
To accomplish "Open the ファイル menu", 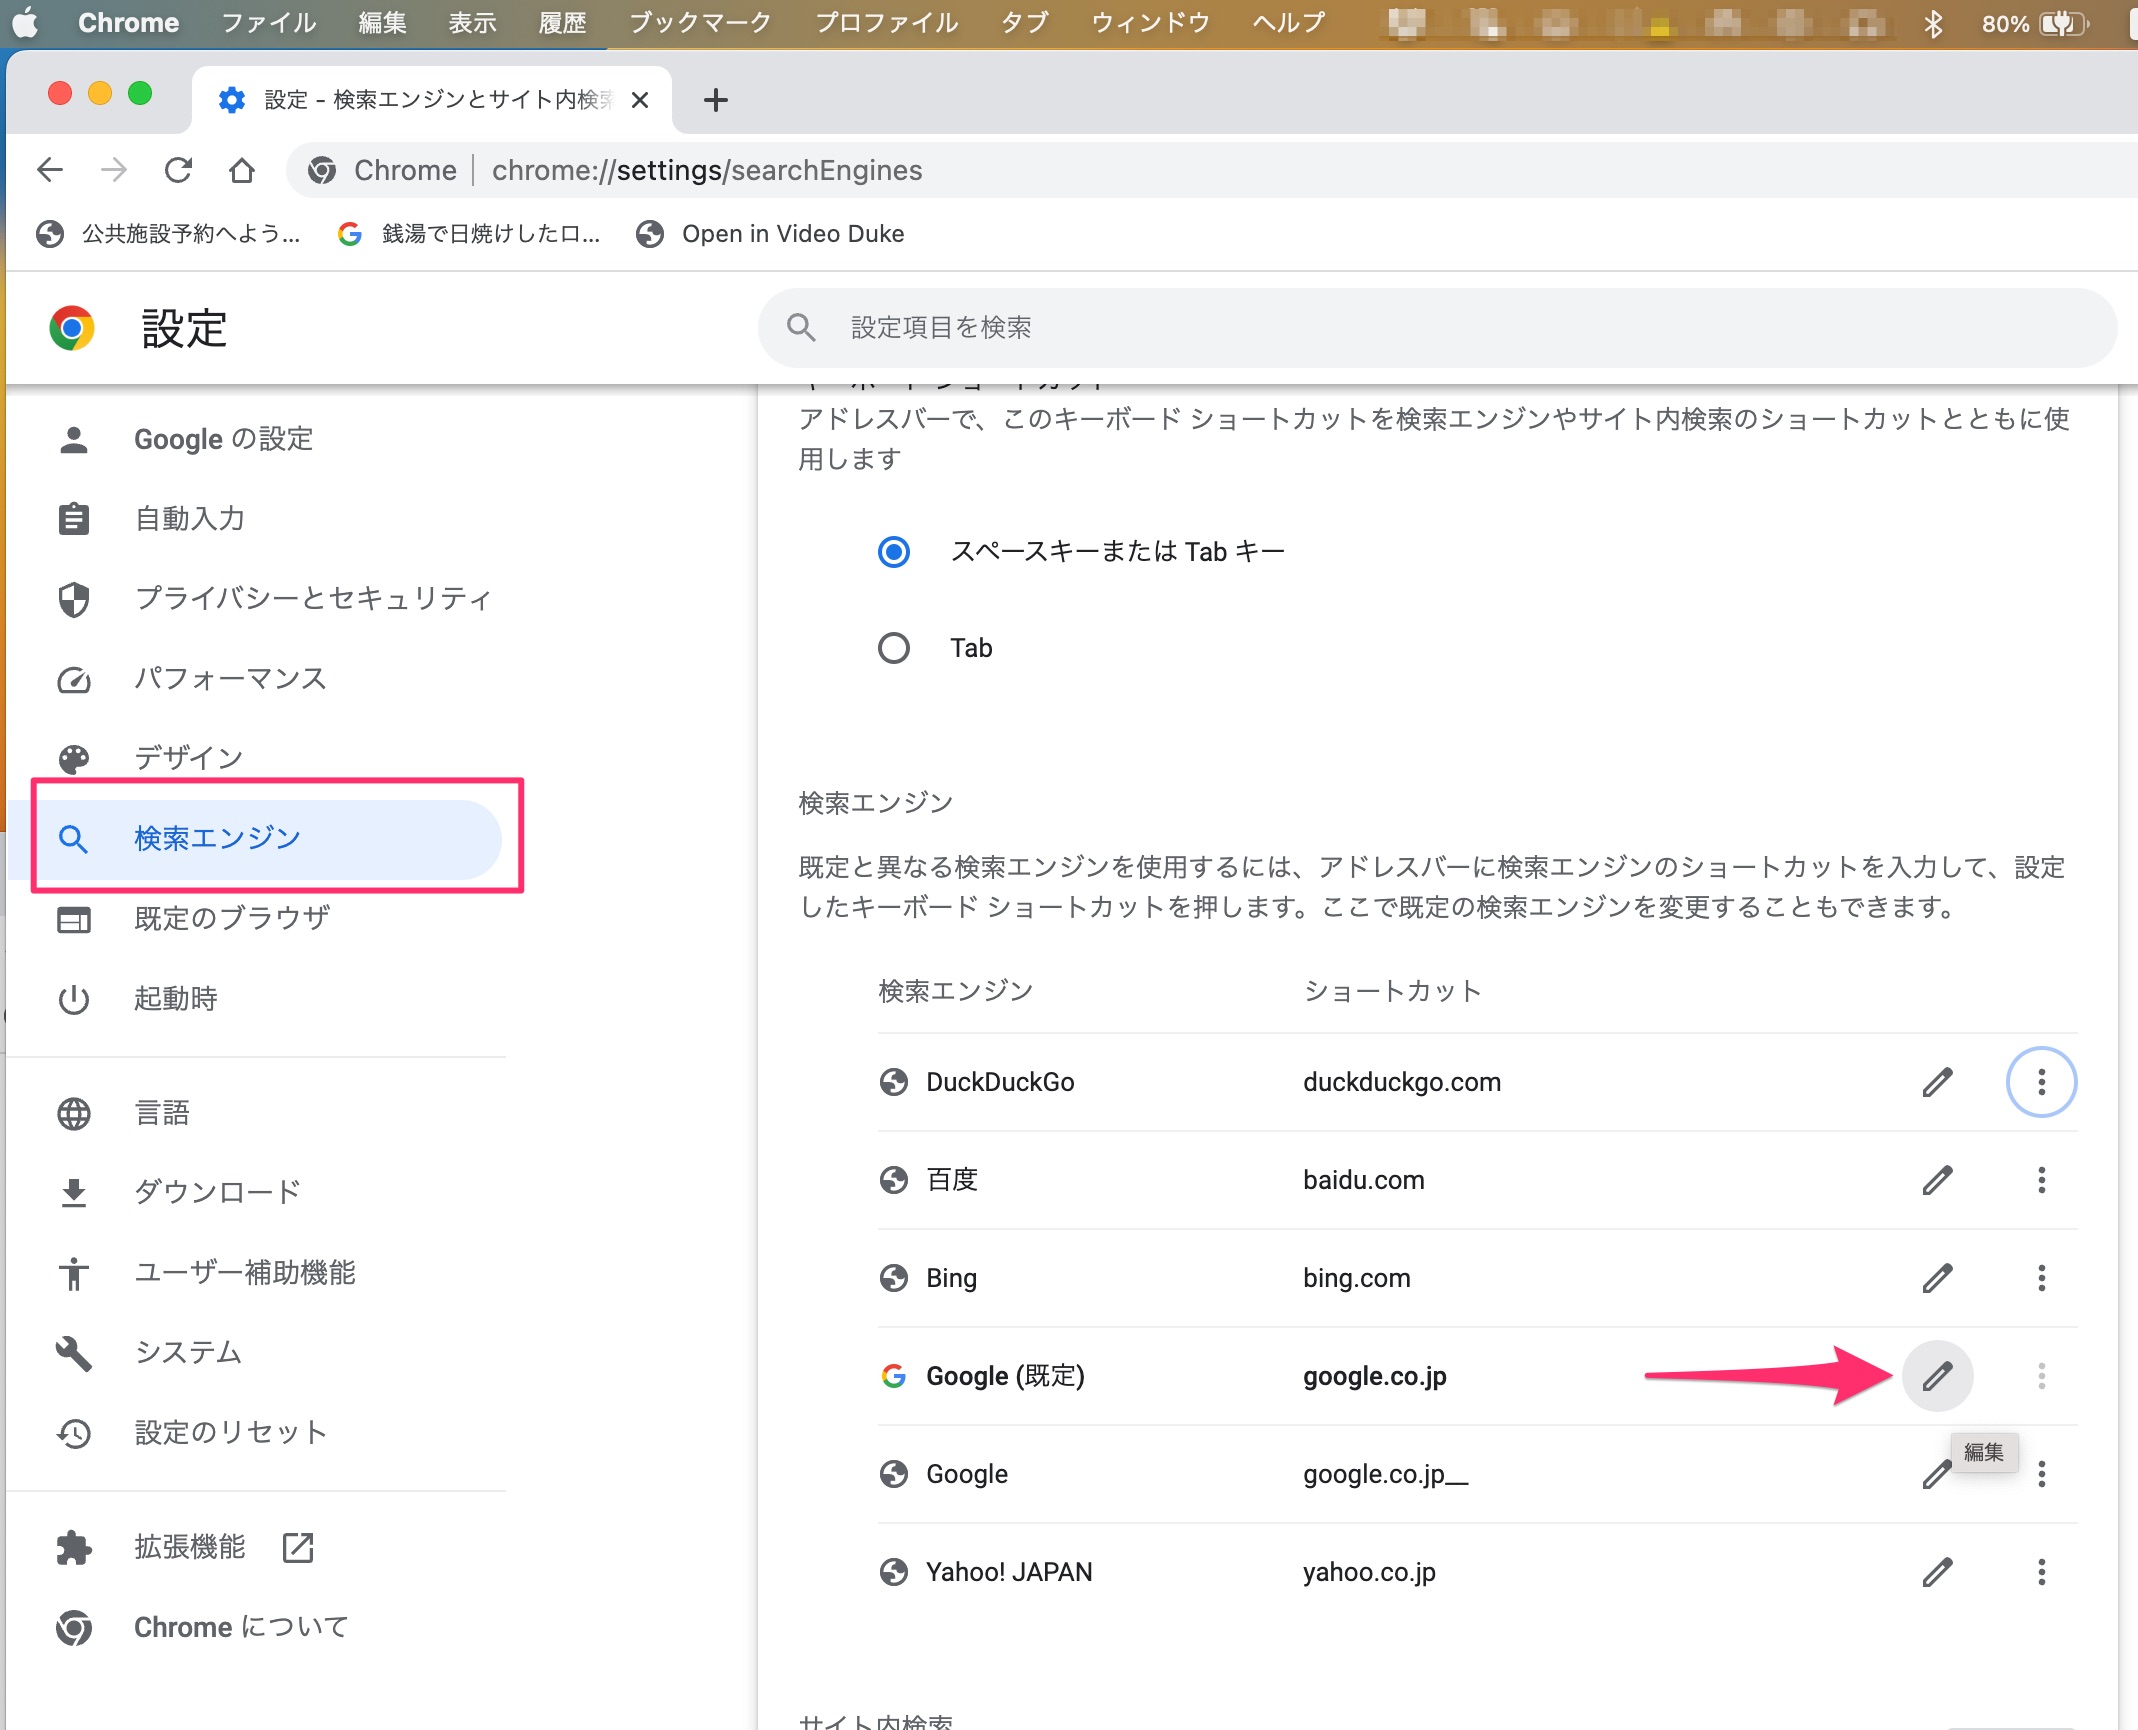I will click(268, 22).
